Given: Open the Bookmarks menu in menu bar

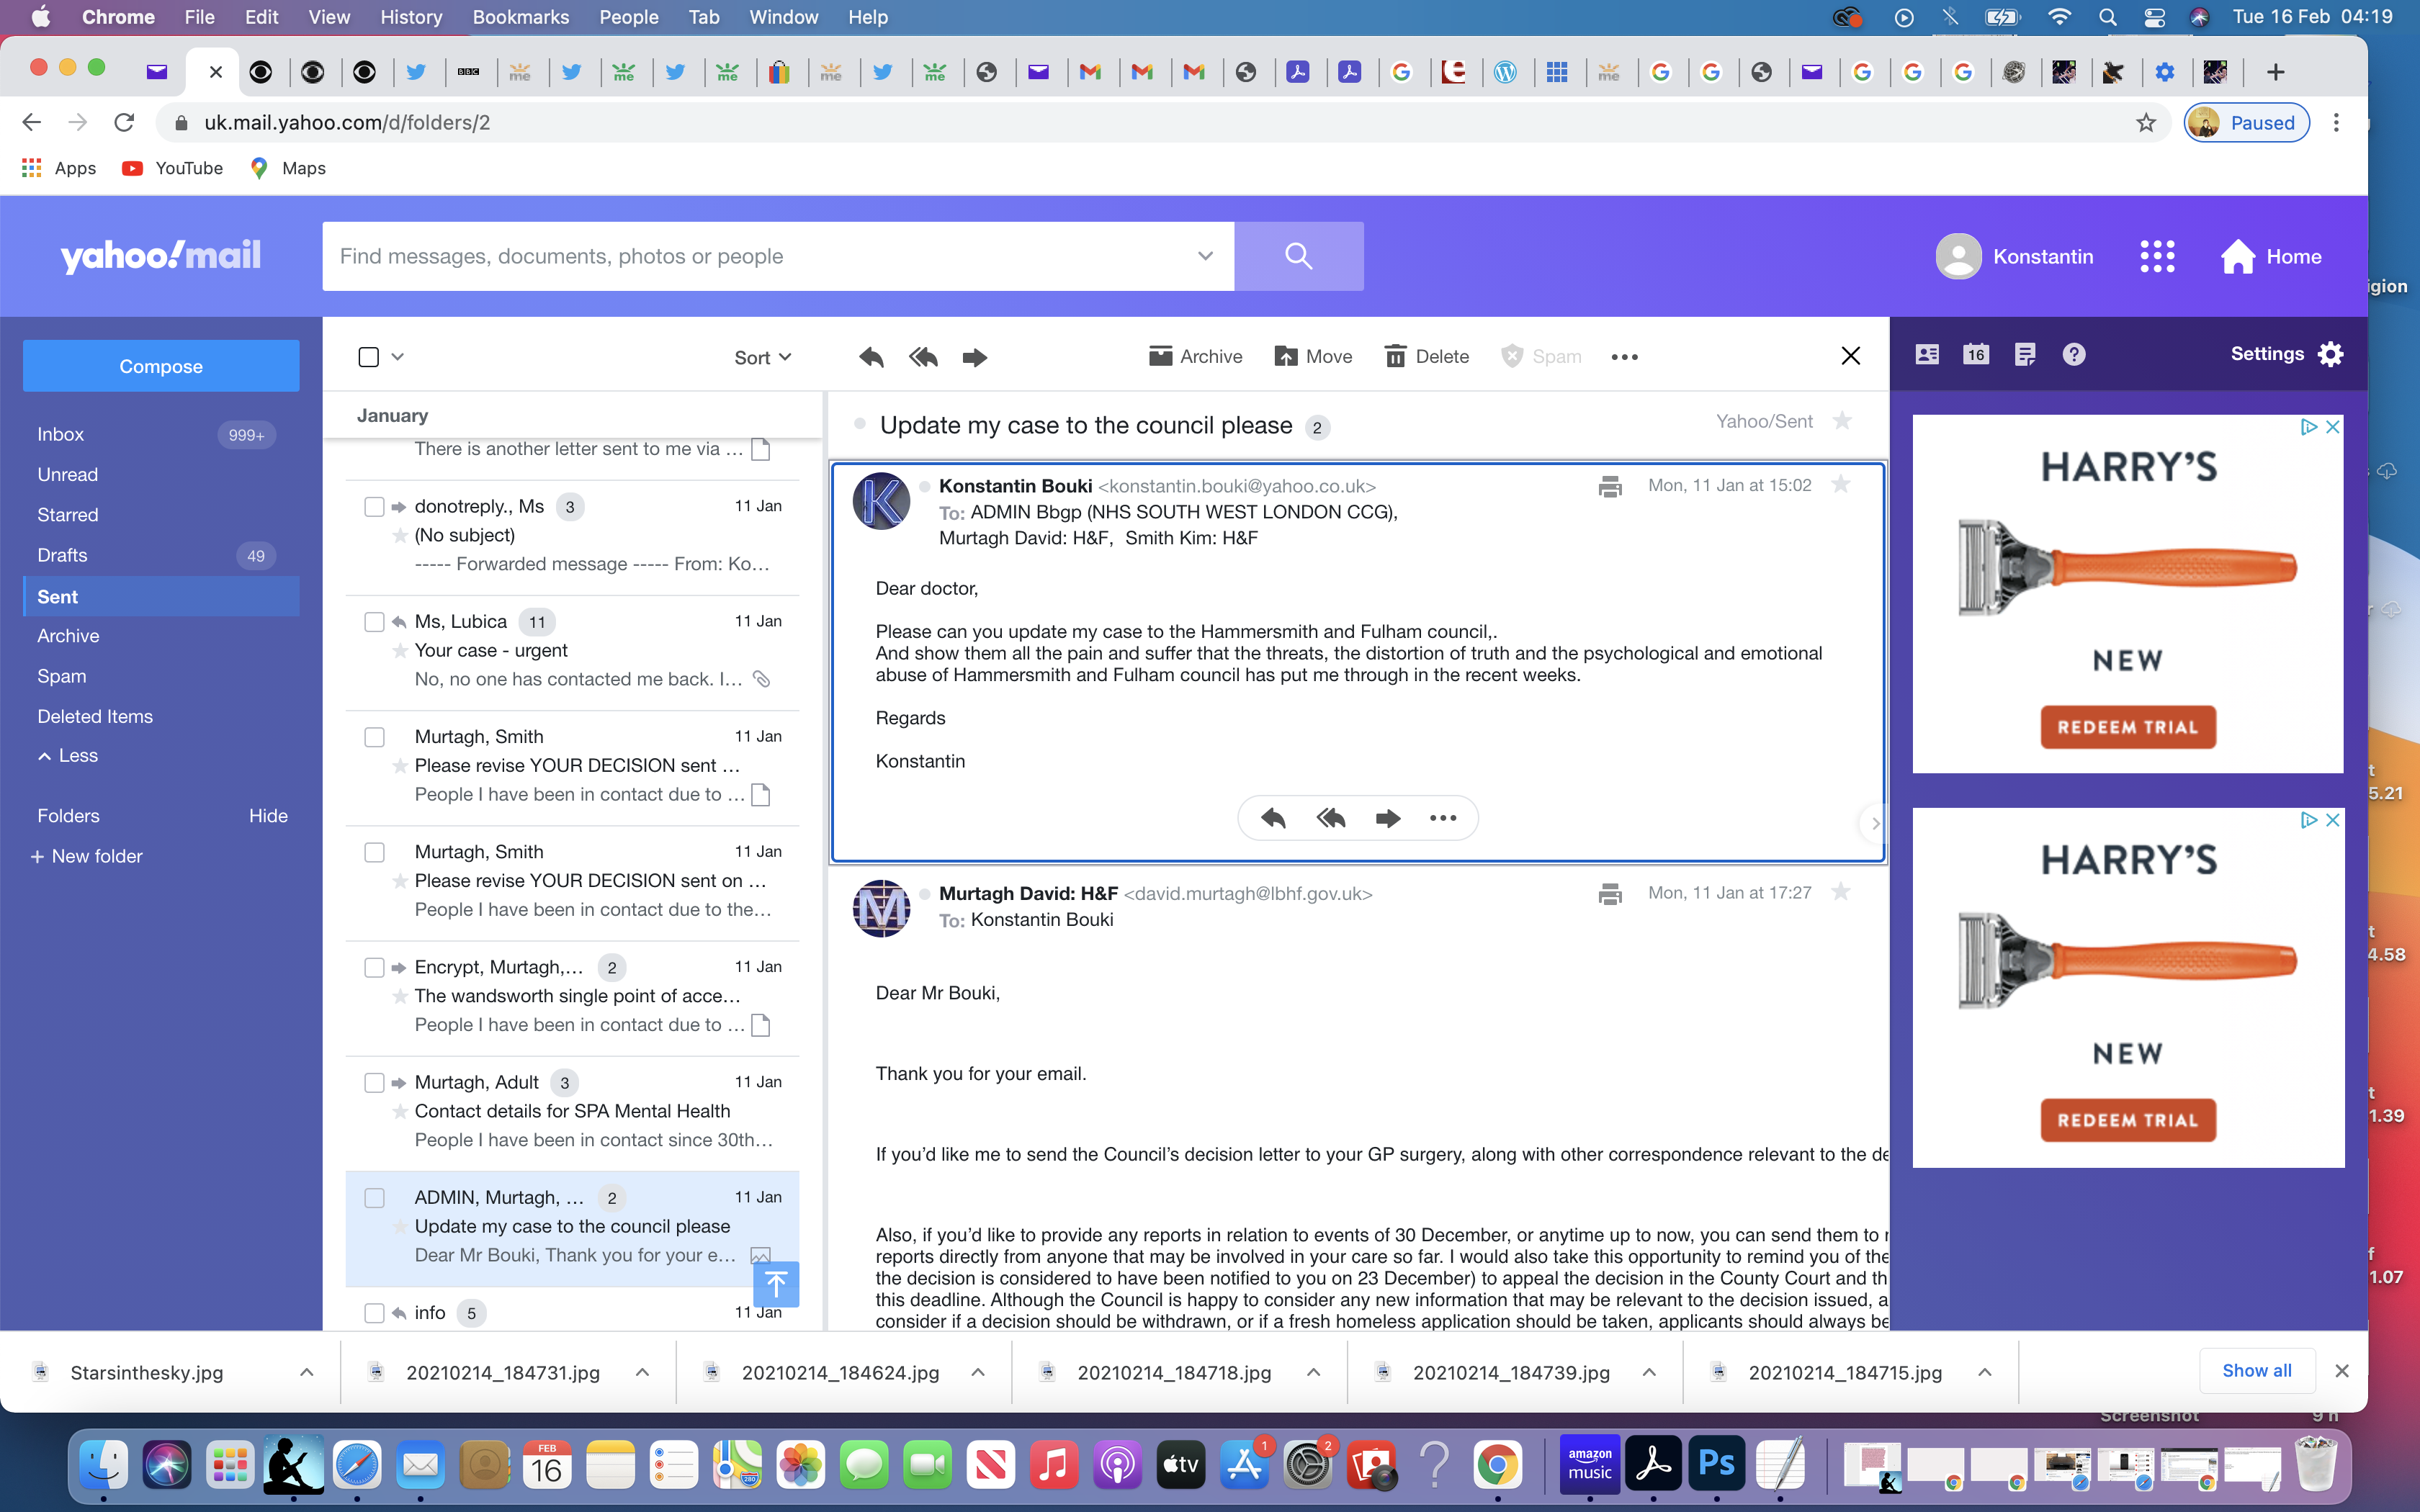Looking at the screenshot, I should coord(520,17).
